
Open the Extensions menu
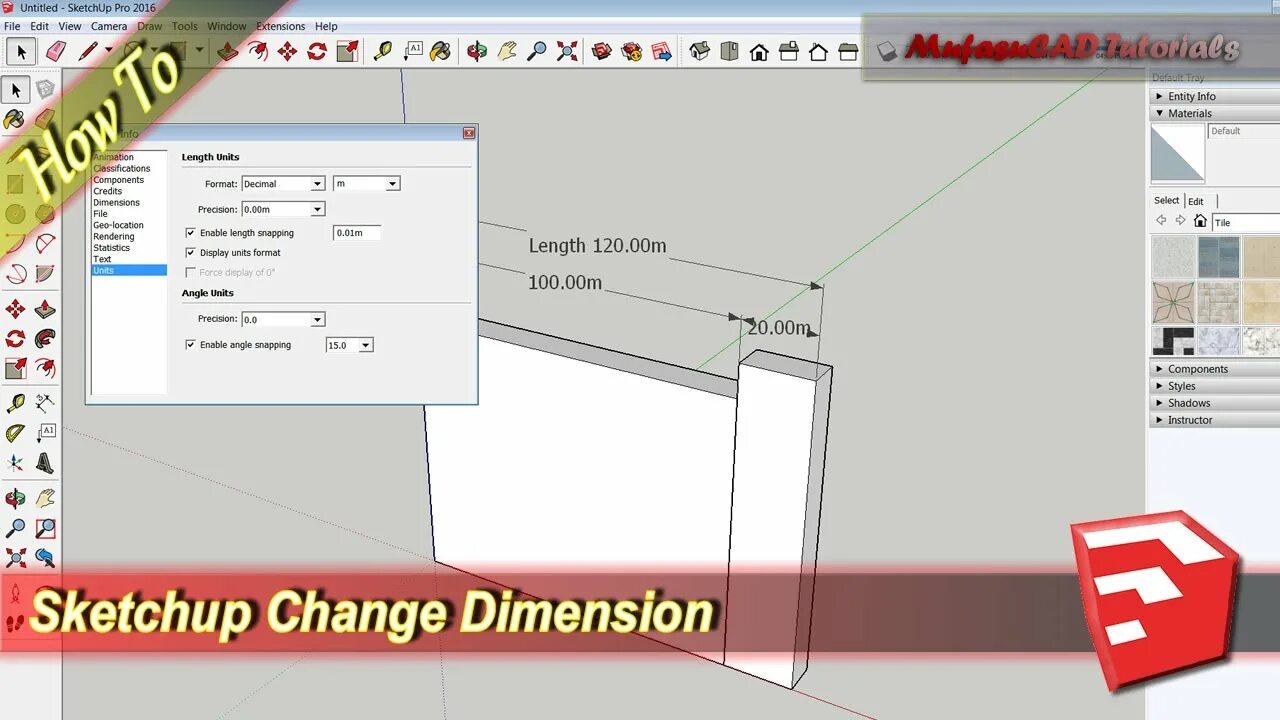(281, 26)
